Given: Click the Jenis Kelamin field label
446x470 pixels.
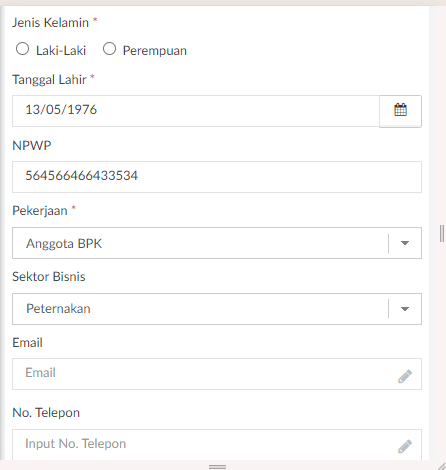Looking at the screenshot, I should click(x=50, y=23).
